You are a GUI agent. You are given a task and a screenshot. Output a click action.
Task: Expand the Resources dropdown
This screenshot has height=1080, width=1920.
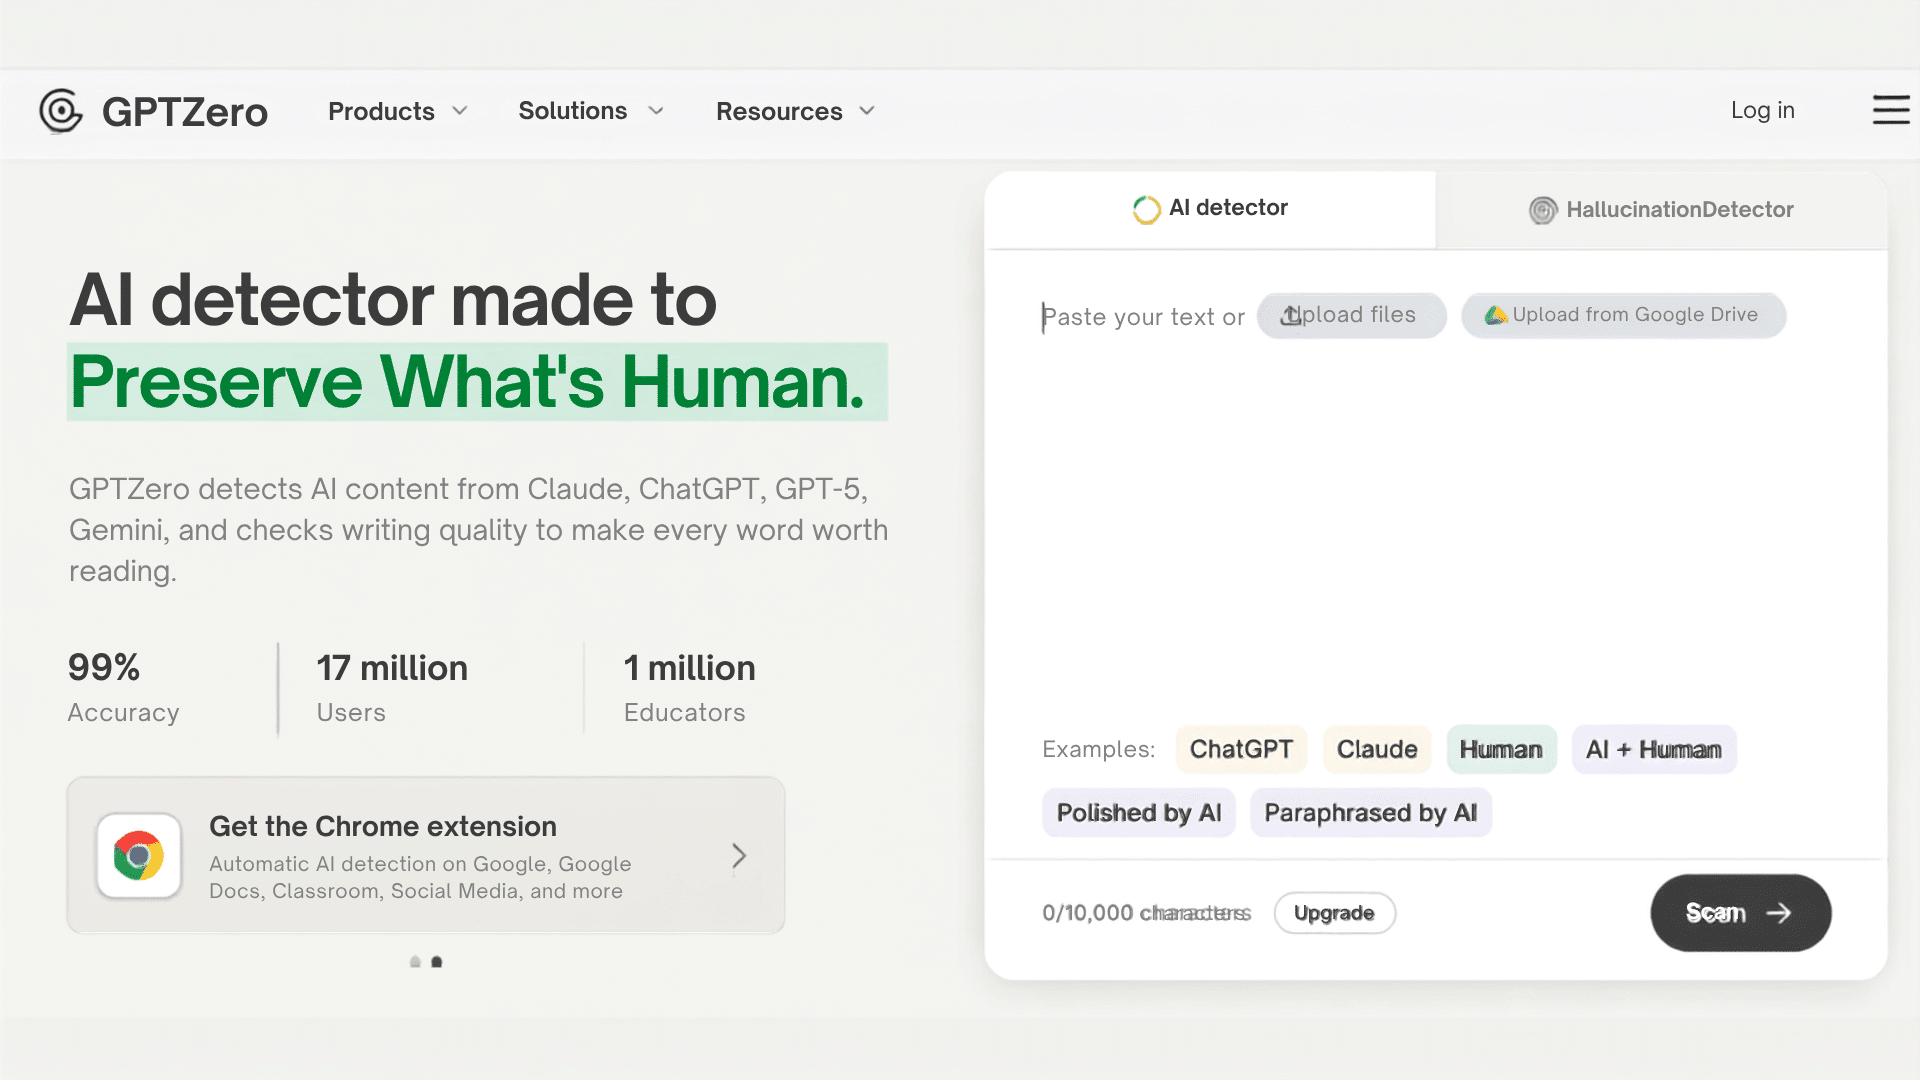pyautogui.click(x=796, y=111)
